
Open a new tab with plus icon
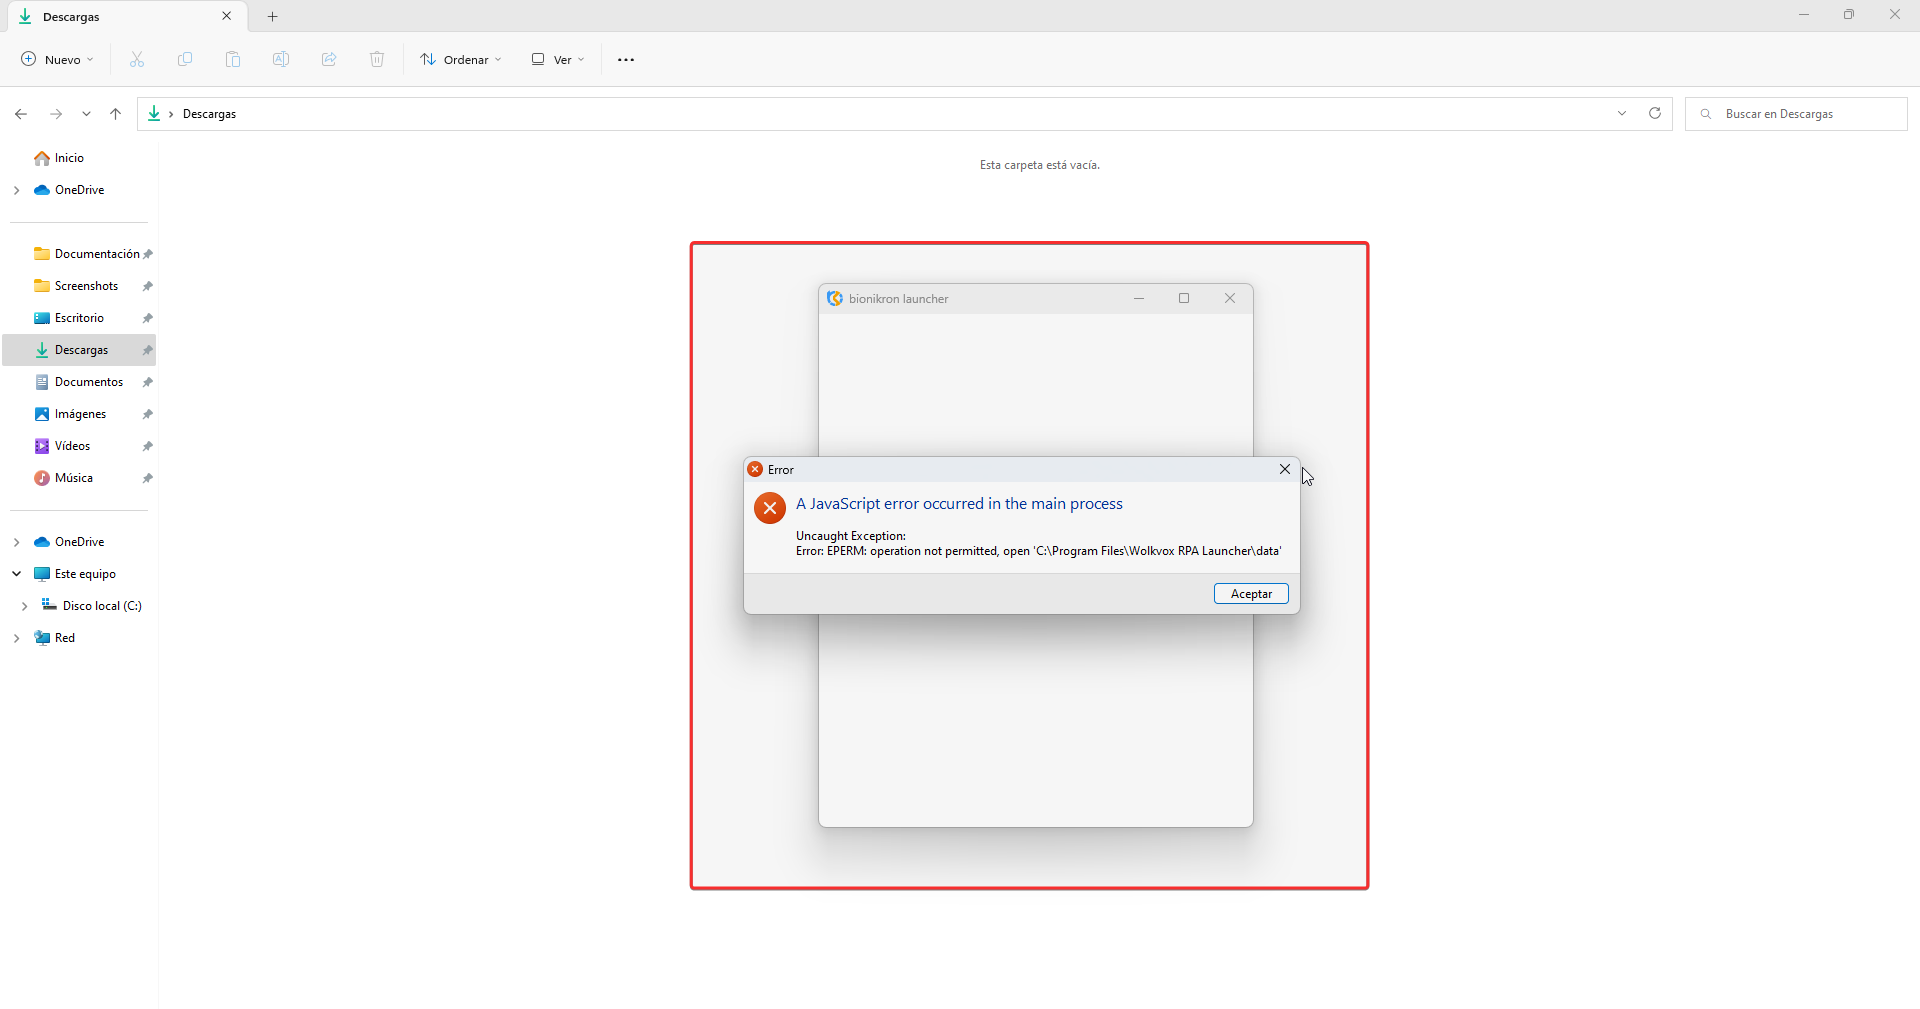(273, 17)
